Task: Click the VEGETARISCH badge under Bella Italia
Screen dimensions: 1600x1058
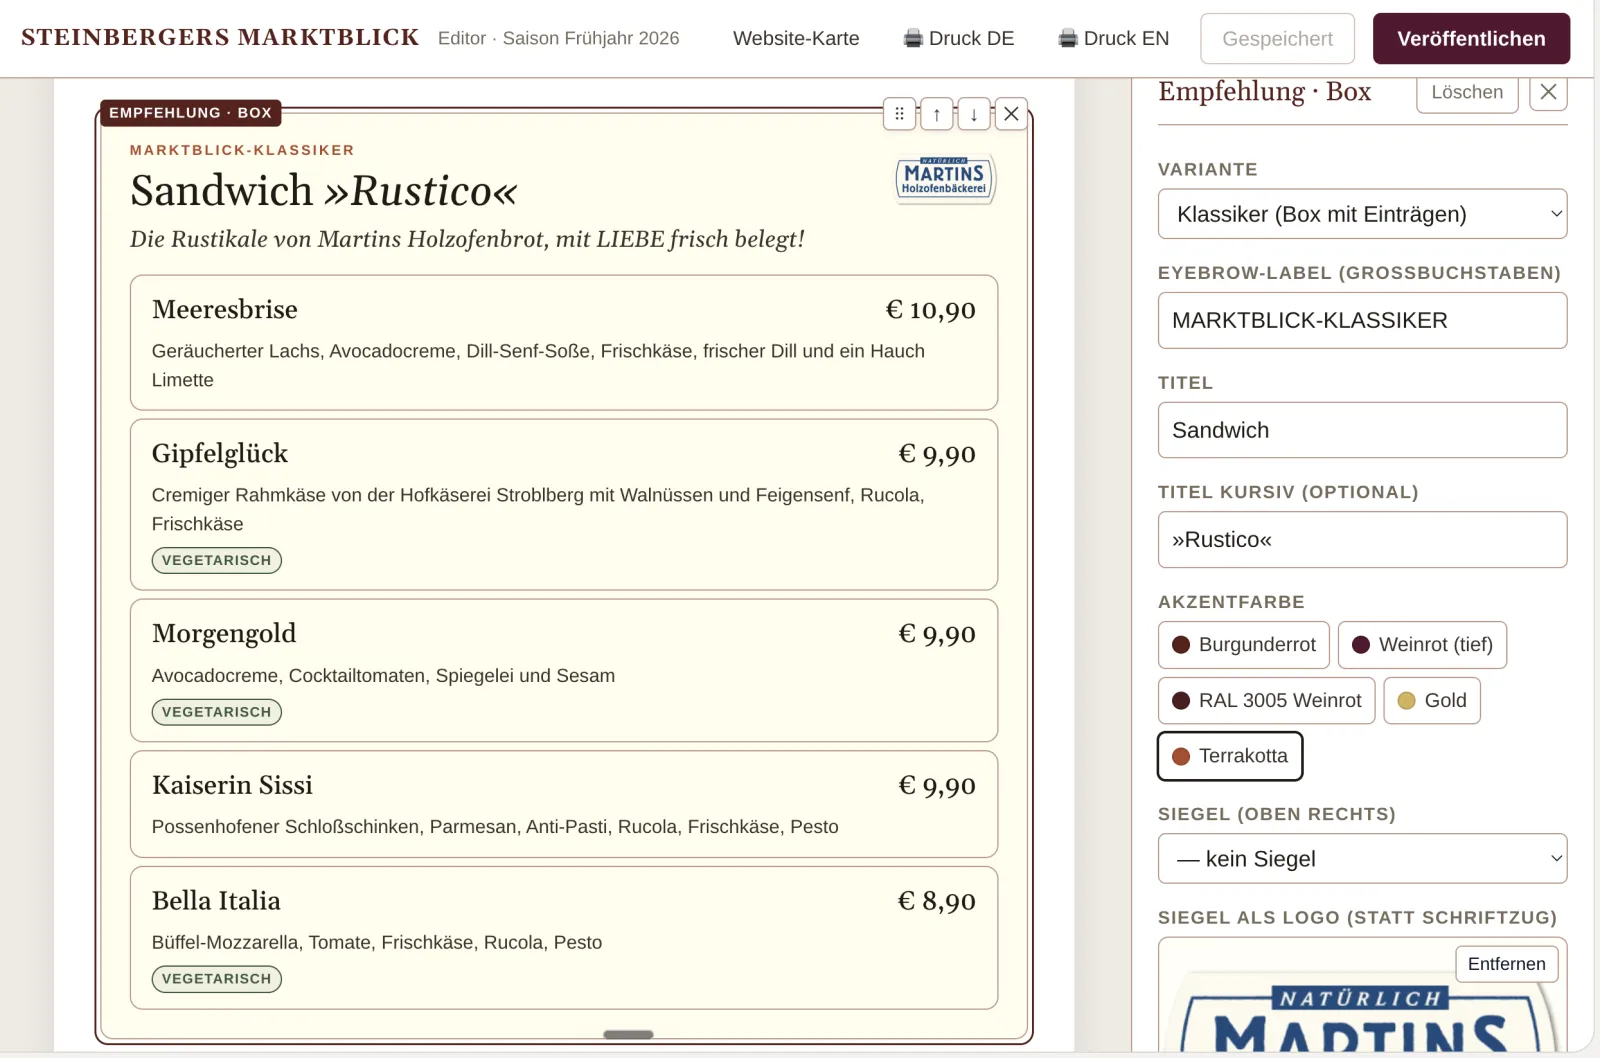Action: [216, 979]
